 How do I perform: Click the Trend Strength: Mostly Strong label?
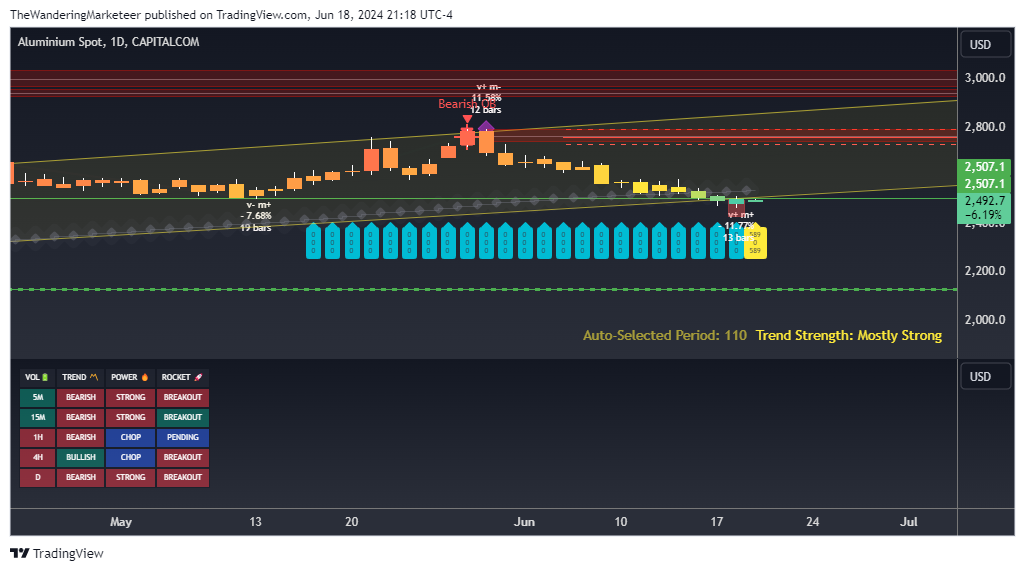pos(849,336)
